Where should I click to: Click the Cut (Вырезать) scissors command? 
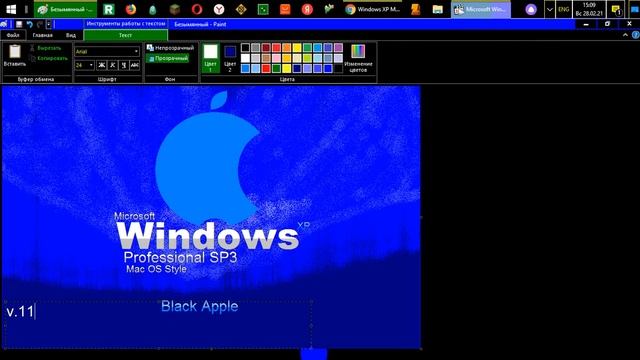tap(45, 48)
